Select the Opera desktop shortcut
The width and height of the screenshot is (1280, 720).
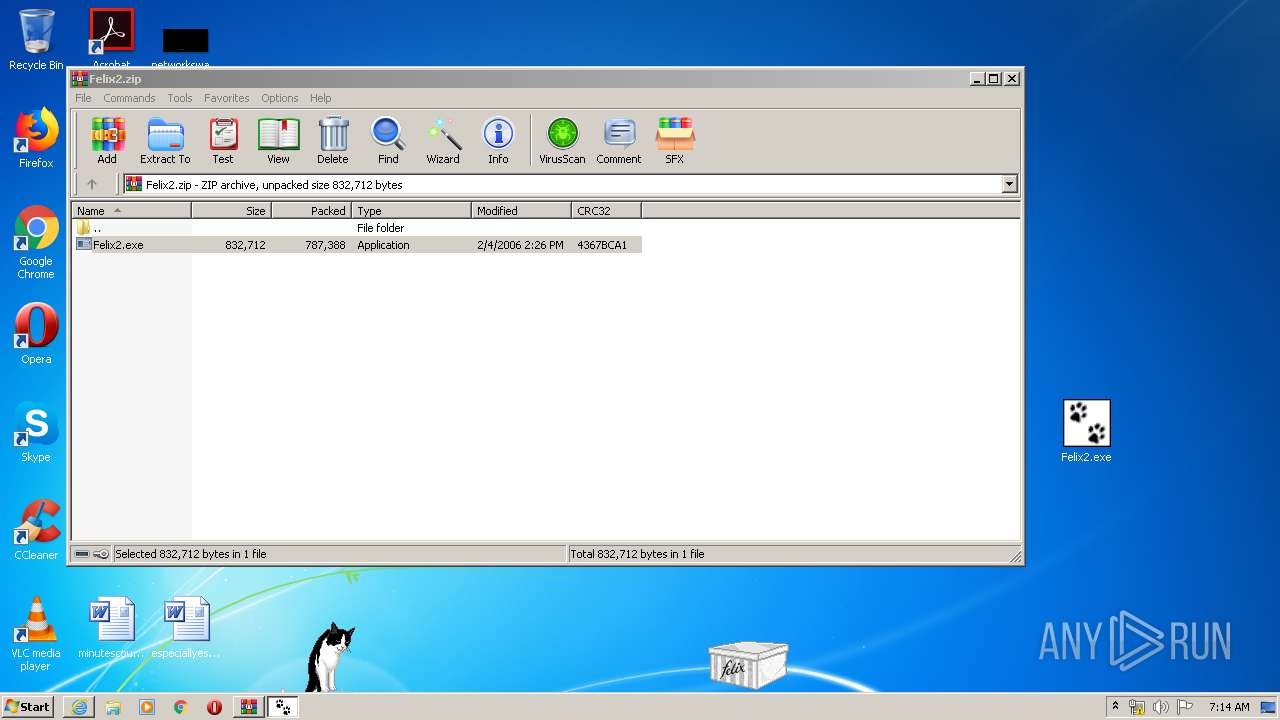coord(36,334)
